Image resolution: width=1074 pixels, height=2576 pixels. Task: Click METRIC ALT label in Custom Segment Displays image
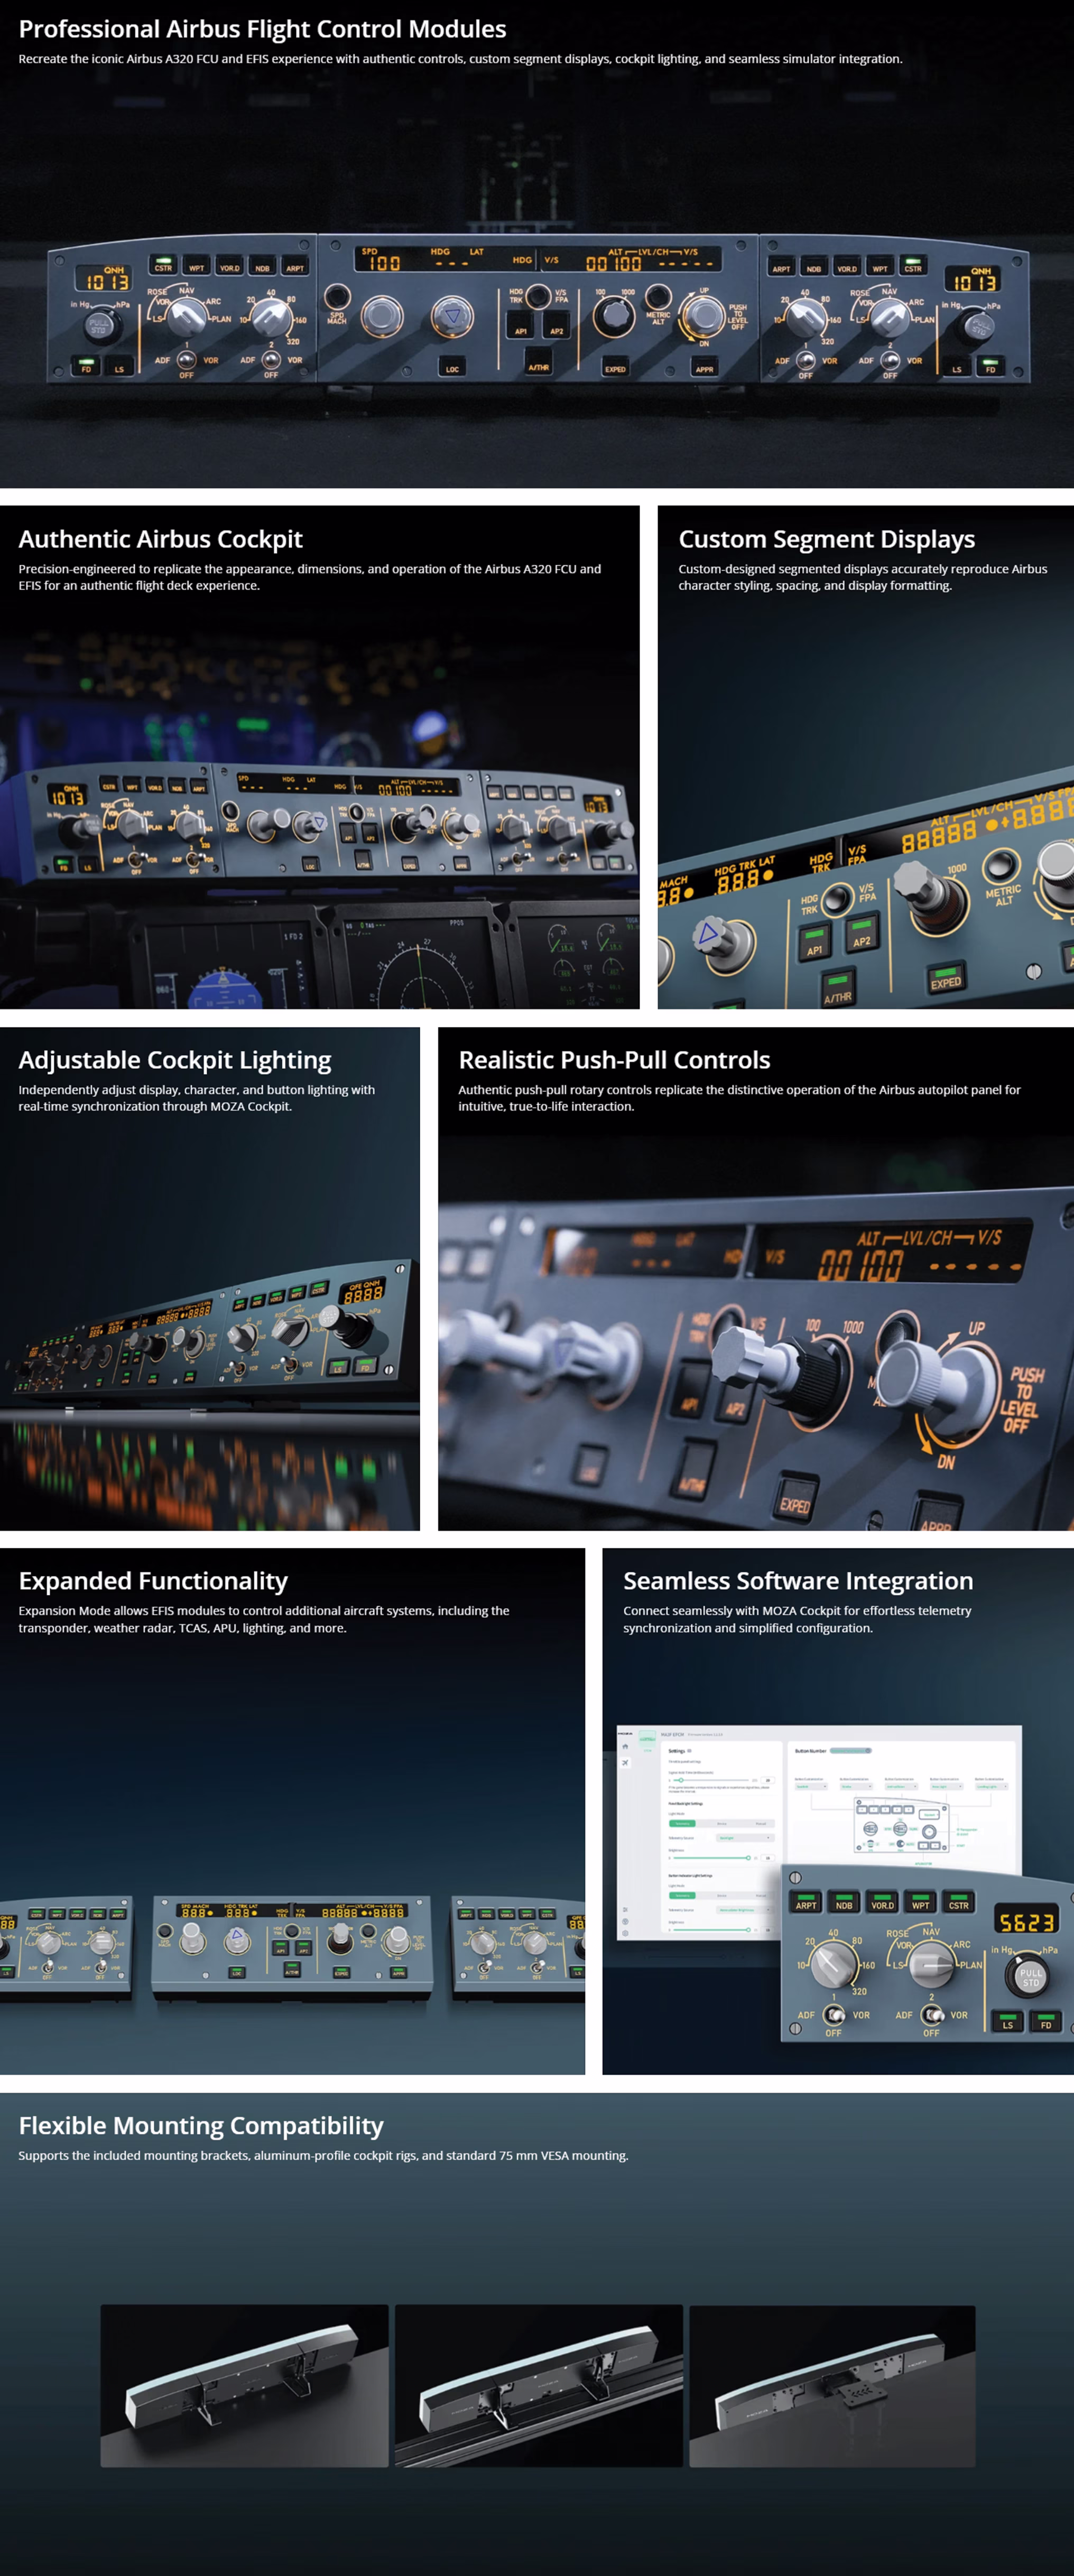(x=1003, y=895)
